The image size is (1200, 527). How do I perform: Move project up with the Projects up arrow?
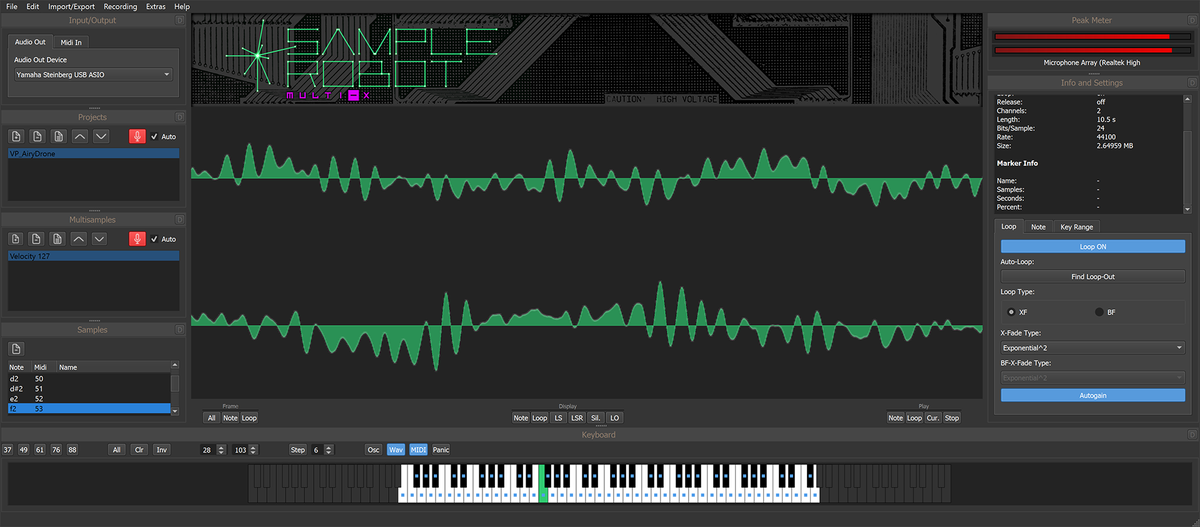click(79, 136)
